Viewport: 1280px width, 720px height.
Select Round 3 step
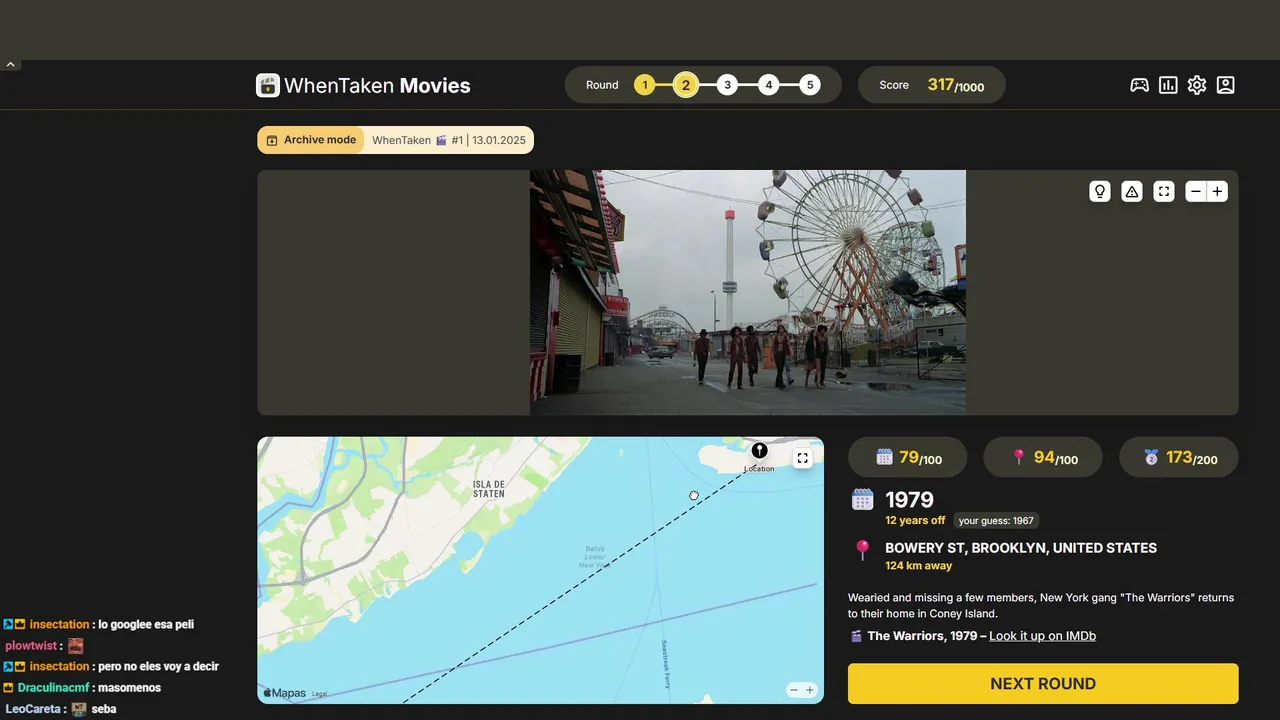point(727,85)
